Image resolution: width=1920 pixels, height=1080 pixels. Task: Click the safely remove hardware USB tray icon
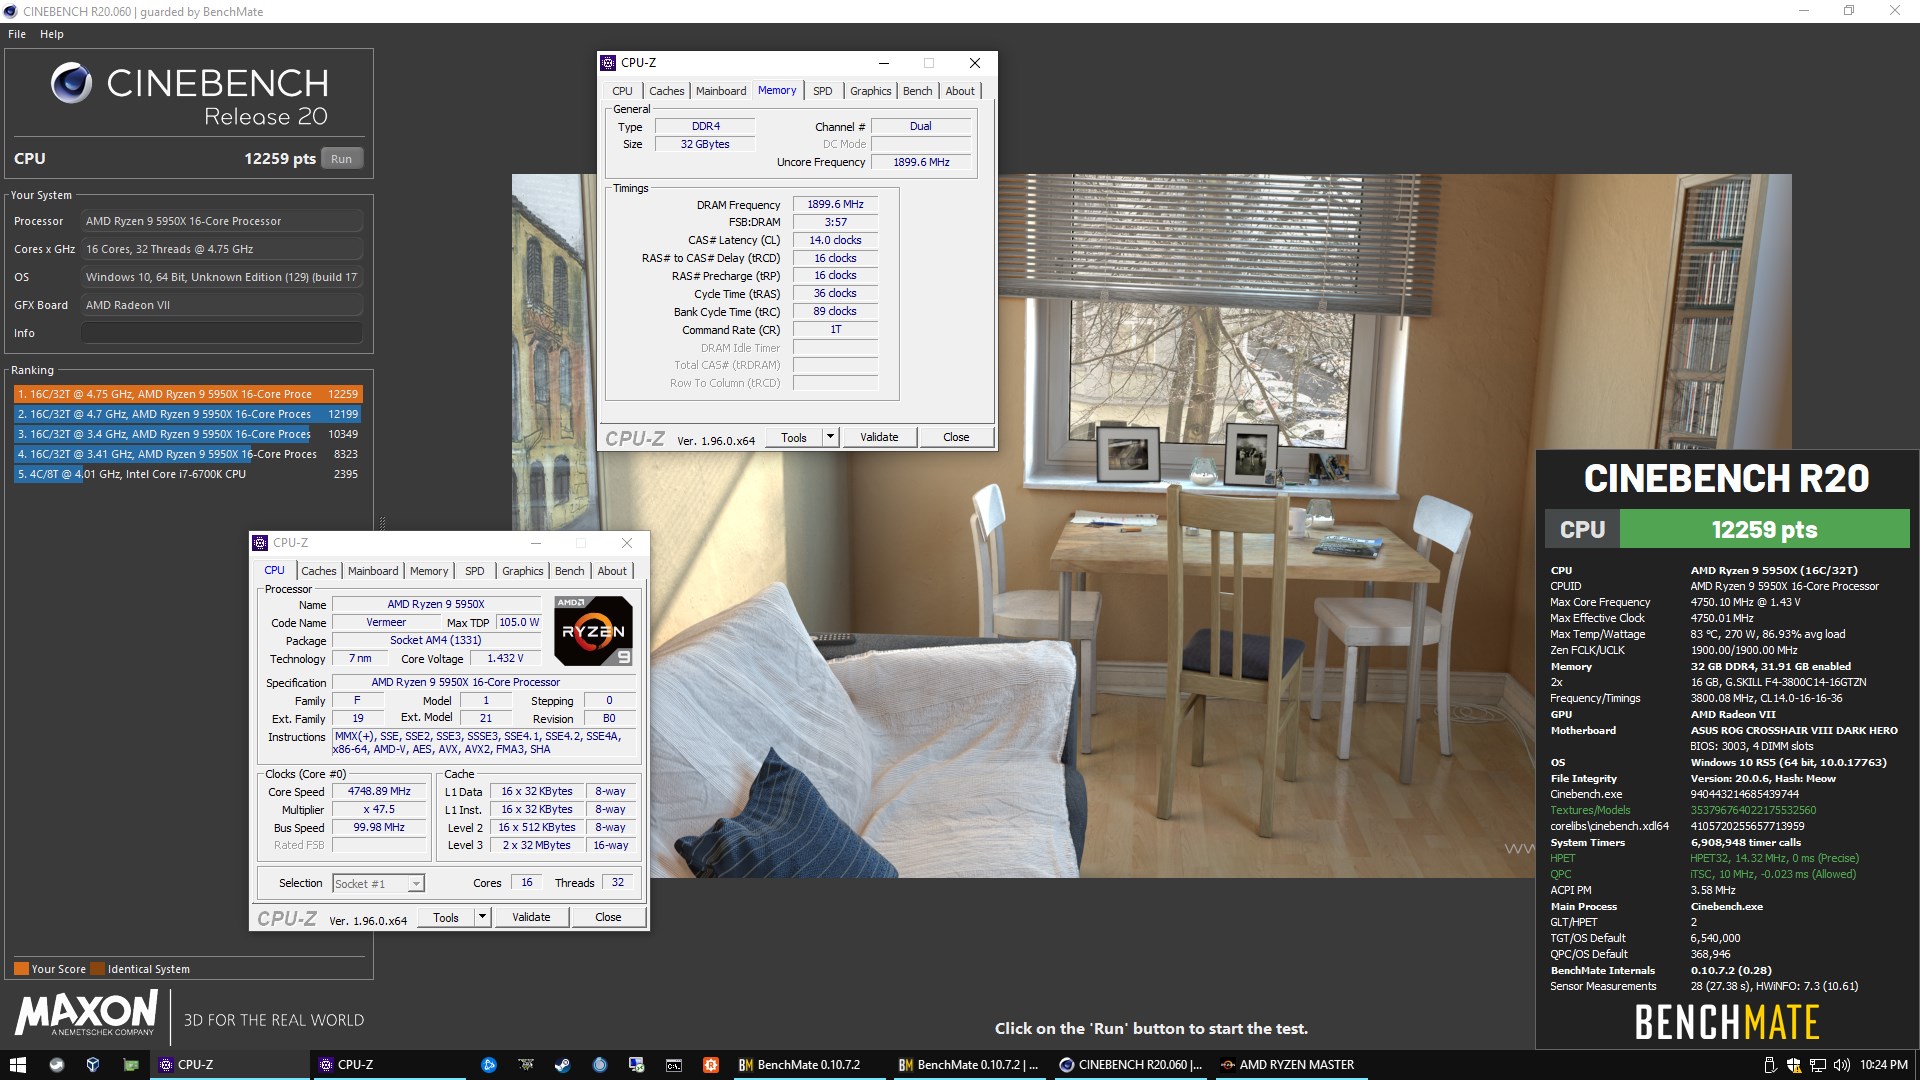(1769, 1065)
